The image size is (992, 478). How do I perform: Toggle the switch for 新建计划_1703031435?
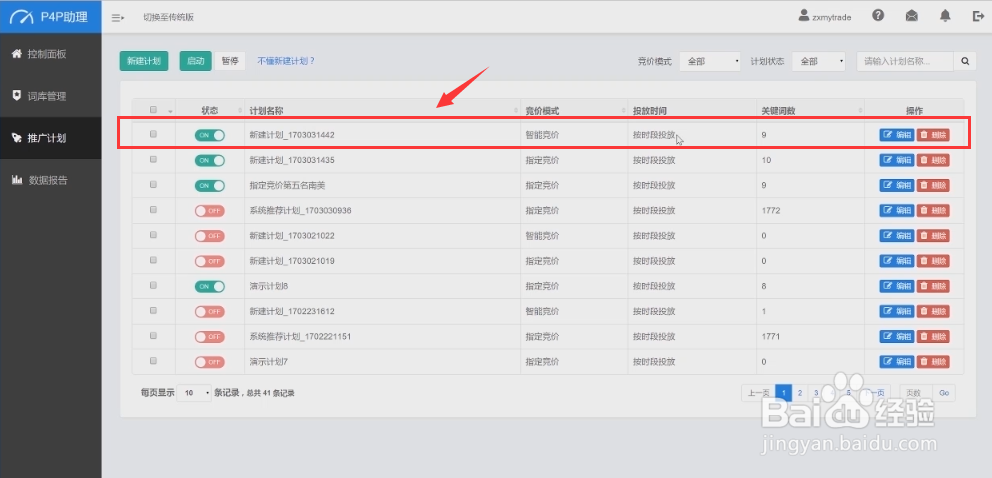point(210,160)
